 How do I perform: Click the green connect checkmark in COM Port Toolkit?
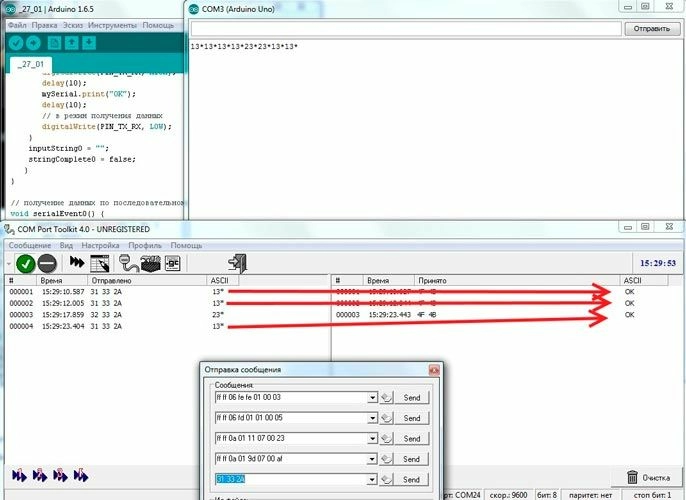click(26, 263)
